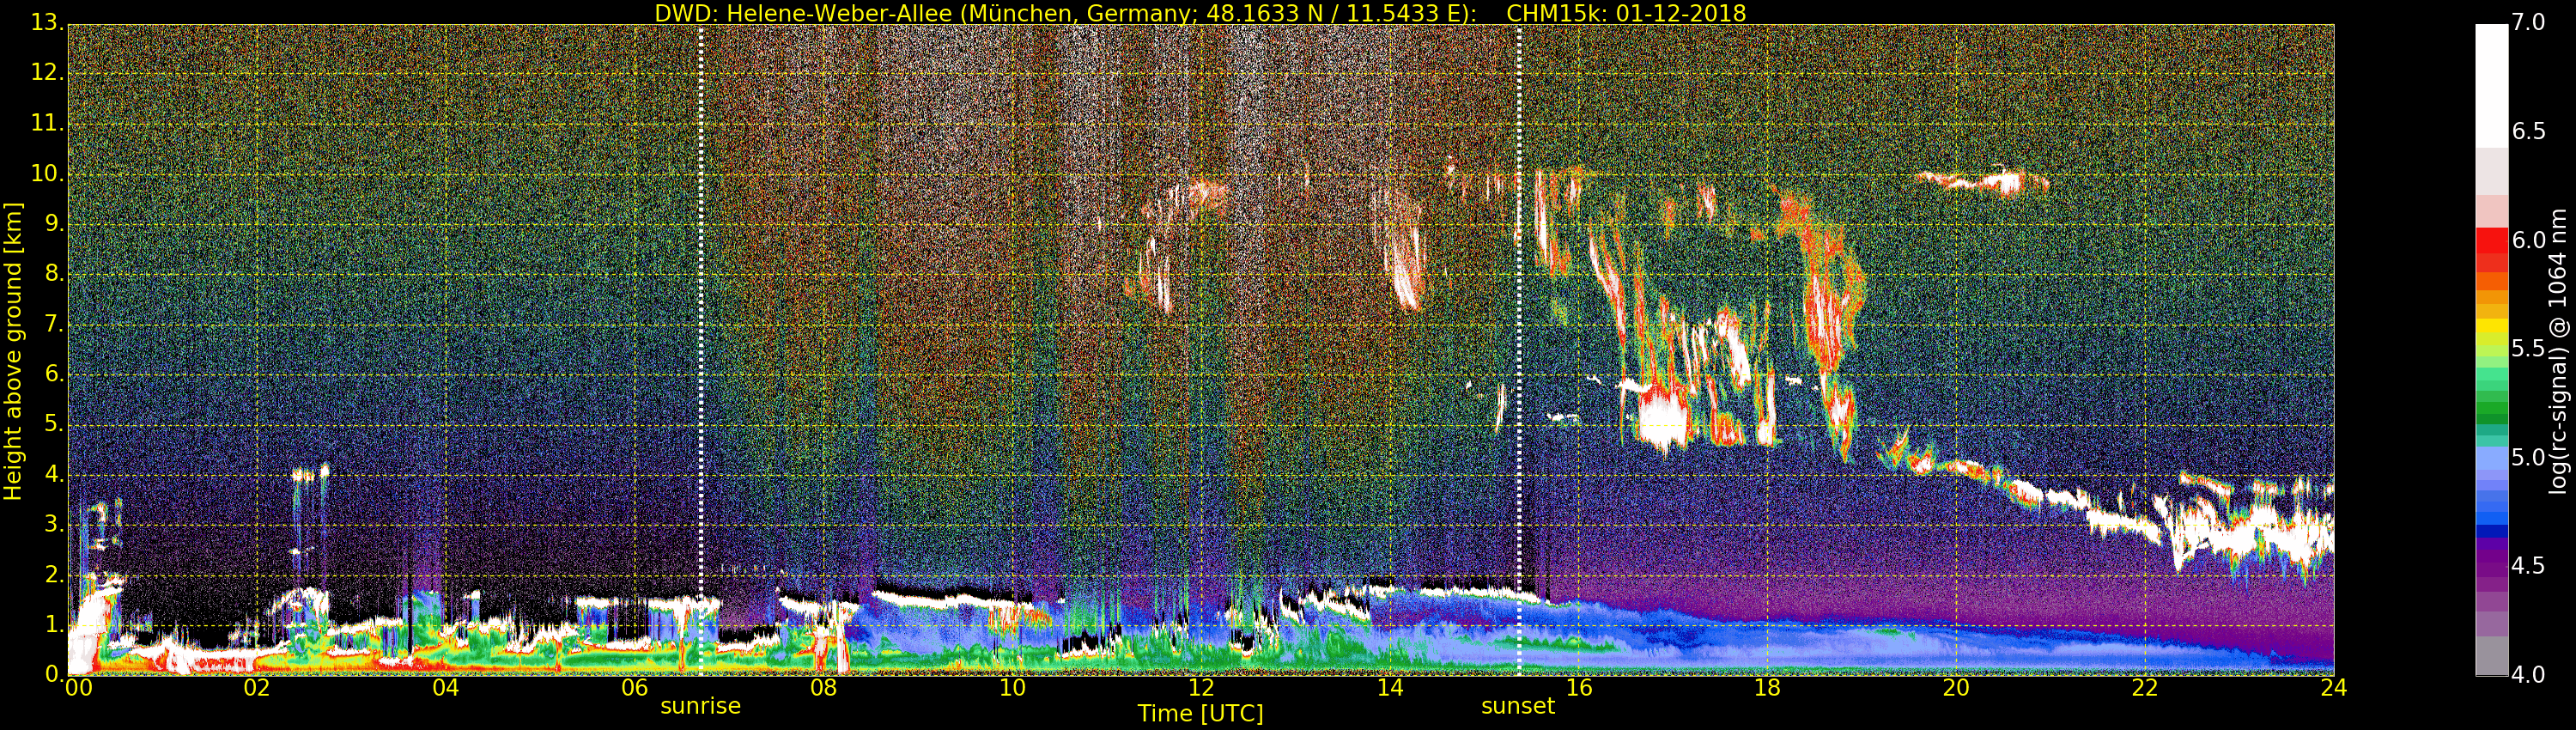This screenshot has height=730, width=2576.
Task: Click the dotted white sunset marker line
Action: click(x=1519, y=350)
